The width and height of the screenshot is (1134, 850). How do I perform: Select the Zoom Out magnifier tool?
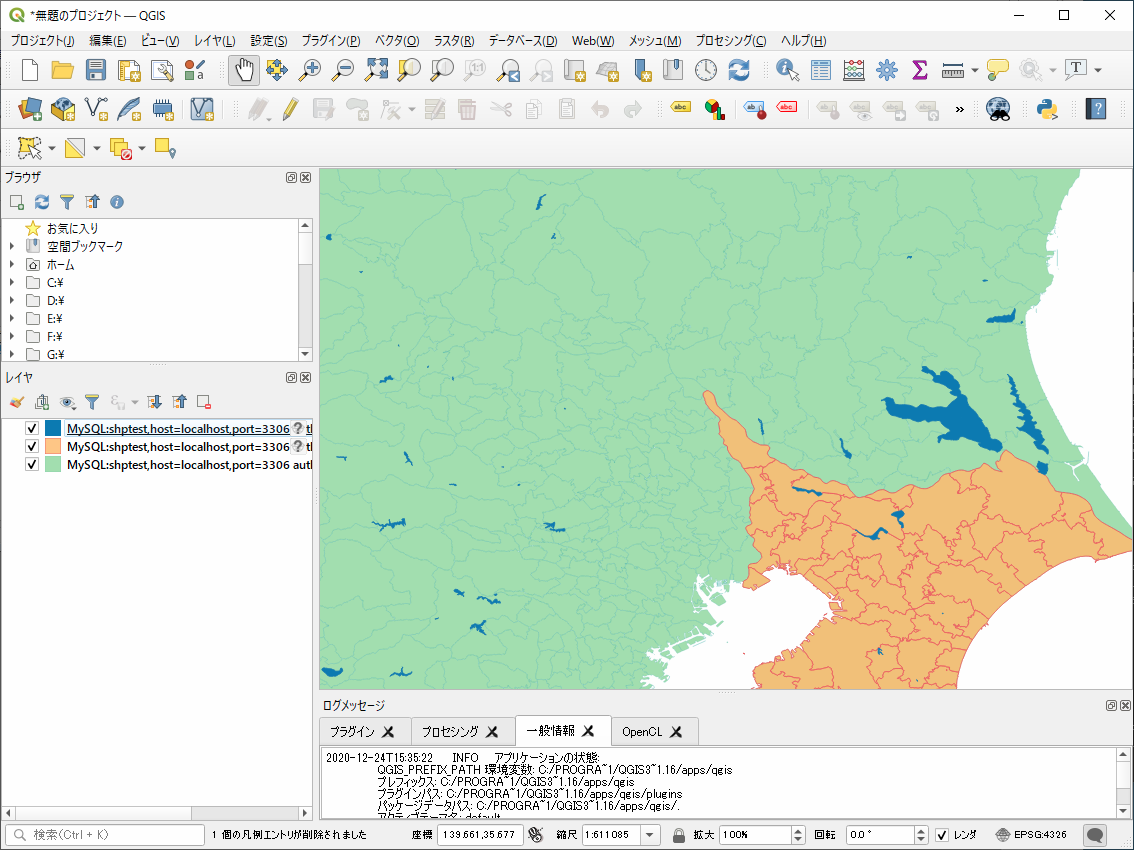point(343,70)
